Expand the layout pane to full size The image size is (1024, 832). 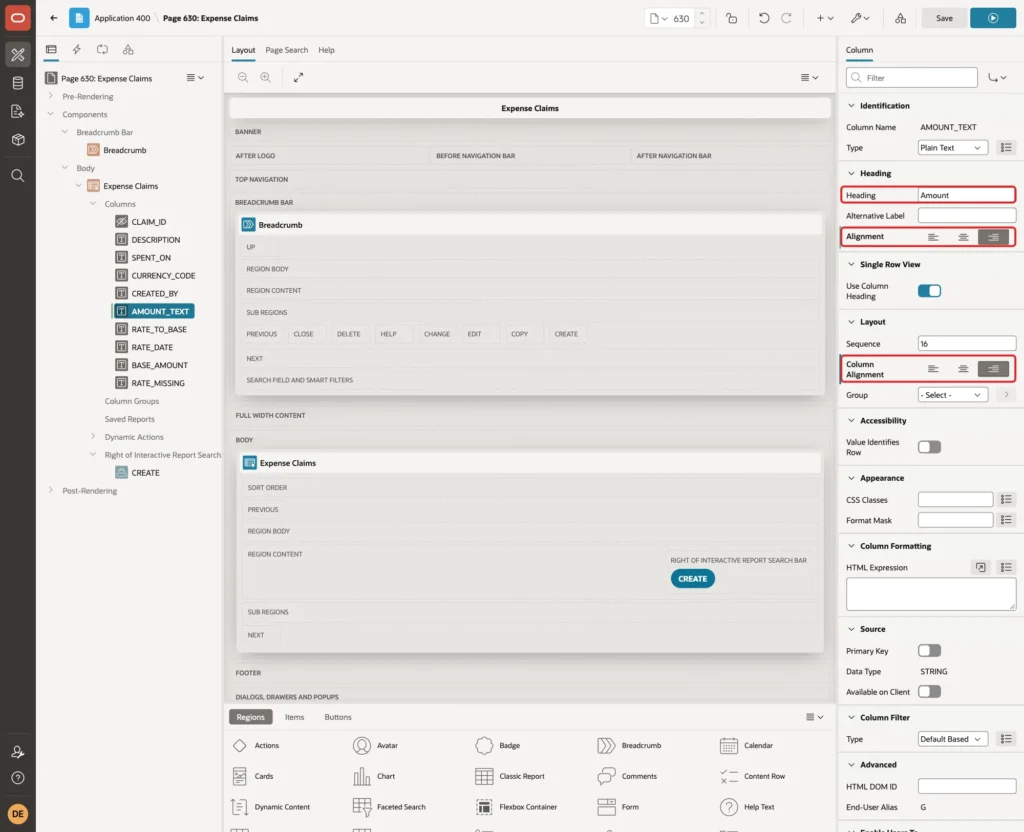click(x=298, y=77)
